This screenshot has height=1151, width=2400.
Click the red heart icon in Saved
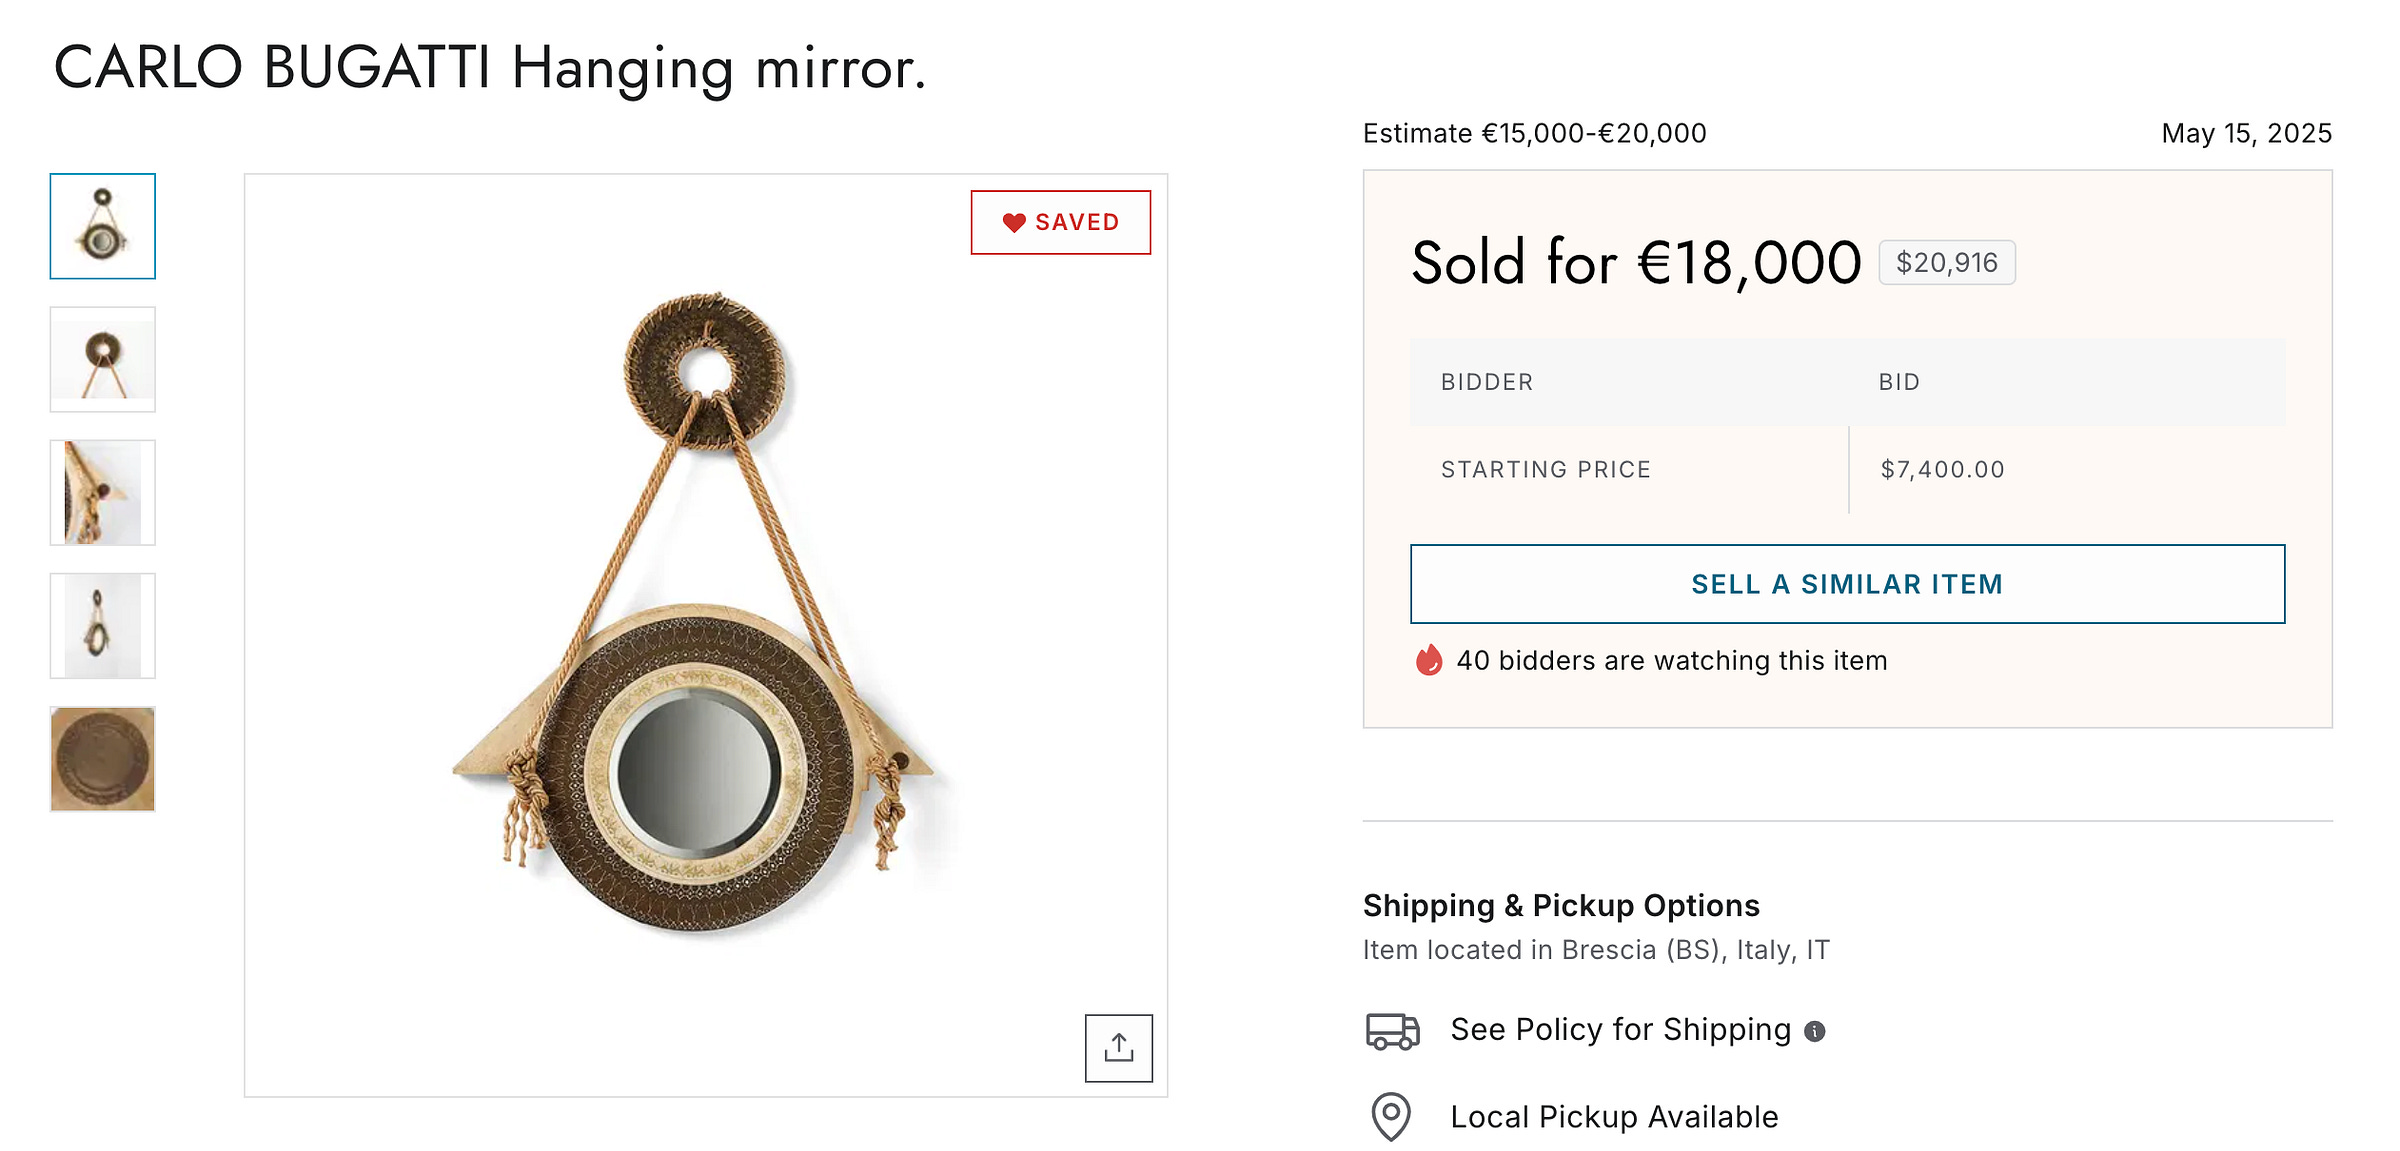click(1014, 223)
